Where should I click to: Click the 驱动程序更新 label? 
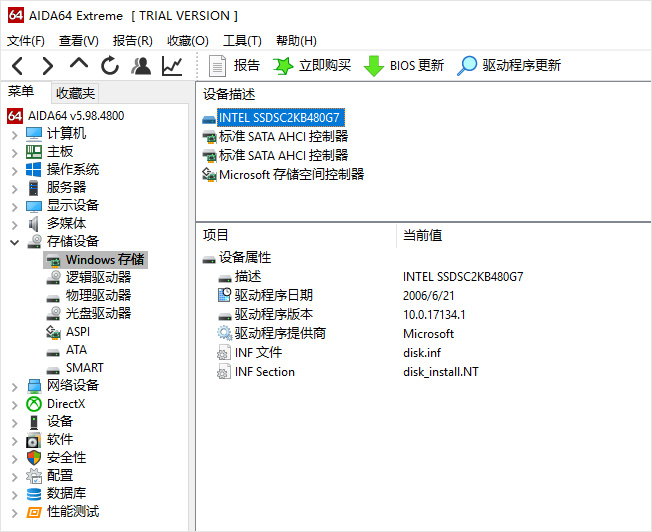[521, 65]
